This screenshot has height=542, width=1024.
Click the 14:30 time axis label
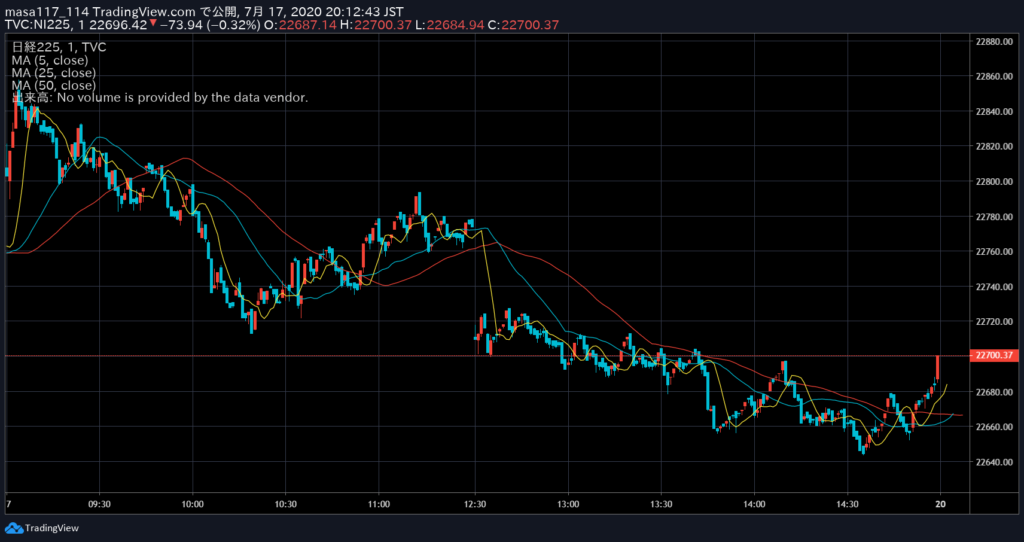(x=848, y=504)
